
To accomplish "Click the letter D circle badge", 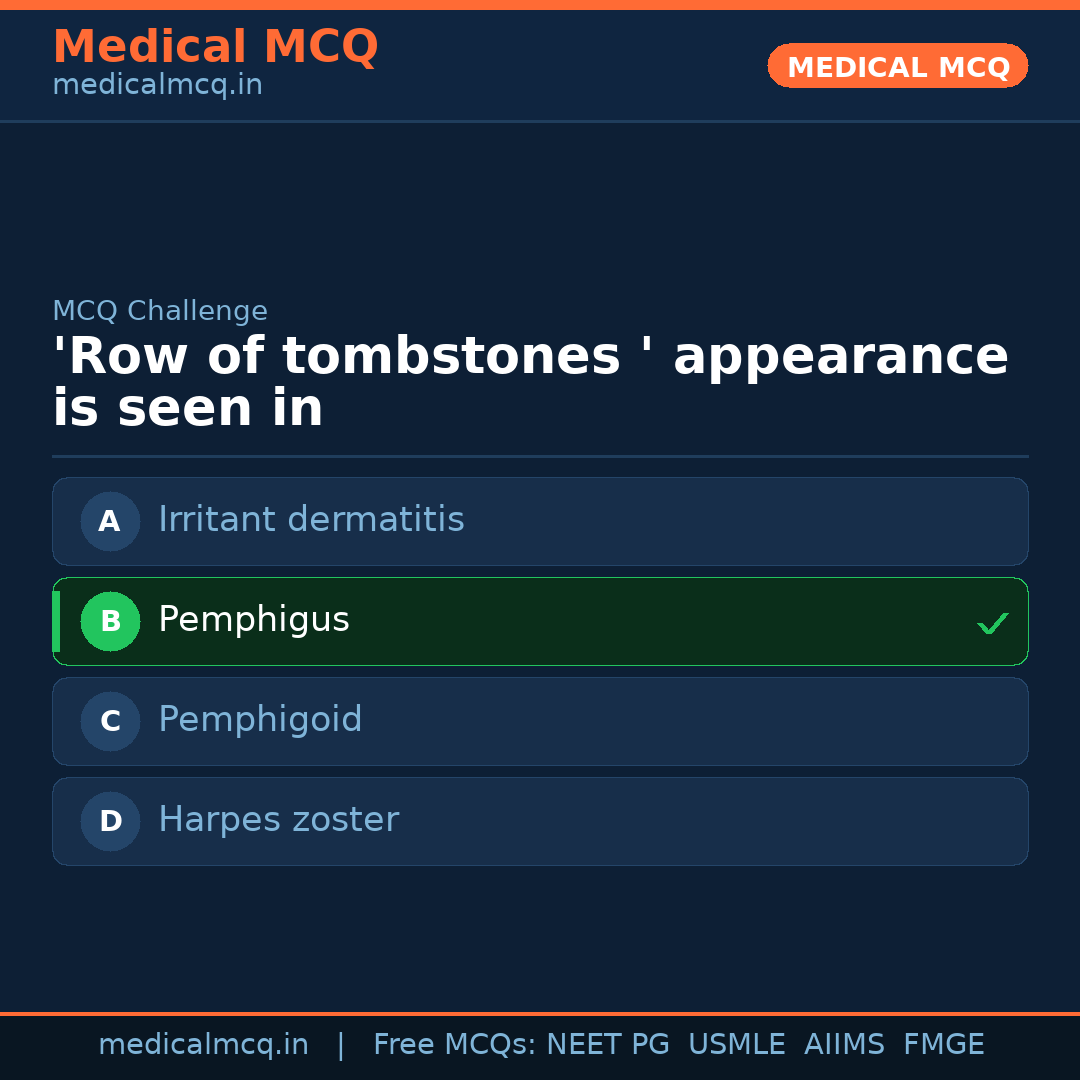I will point(110,821).
